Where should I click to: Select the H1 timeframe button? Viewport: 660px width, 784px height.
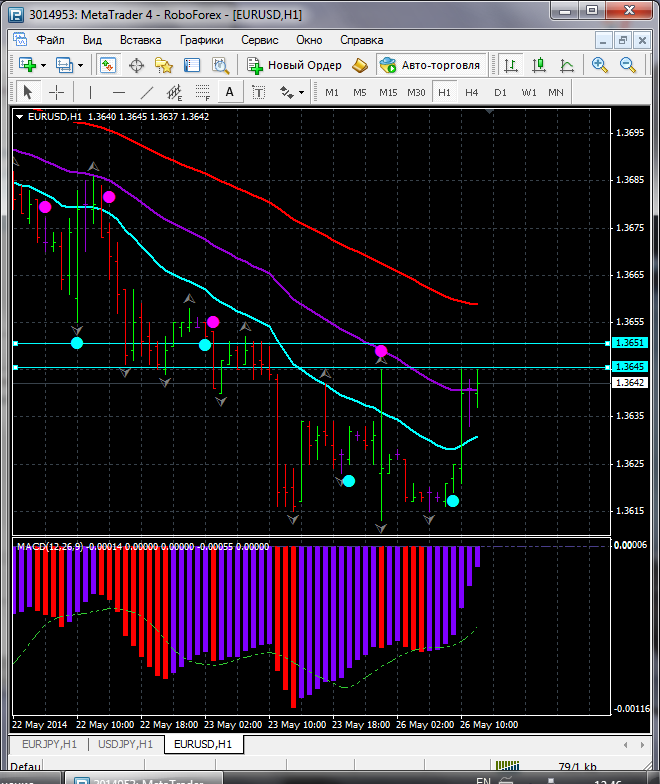click(x=444, y=92)
